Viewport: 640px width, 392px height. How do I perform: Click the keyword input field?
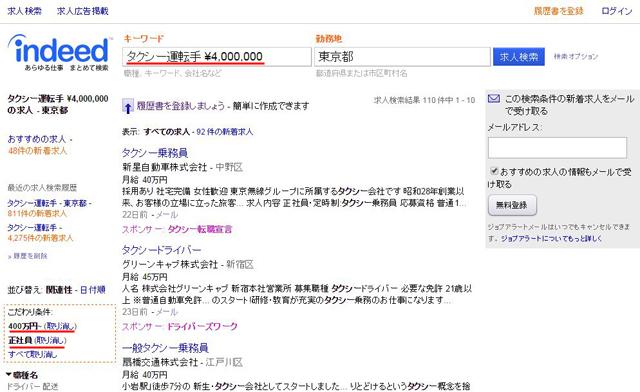tap(217, 57)
